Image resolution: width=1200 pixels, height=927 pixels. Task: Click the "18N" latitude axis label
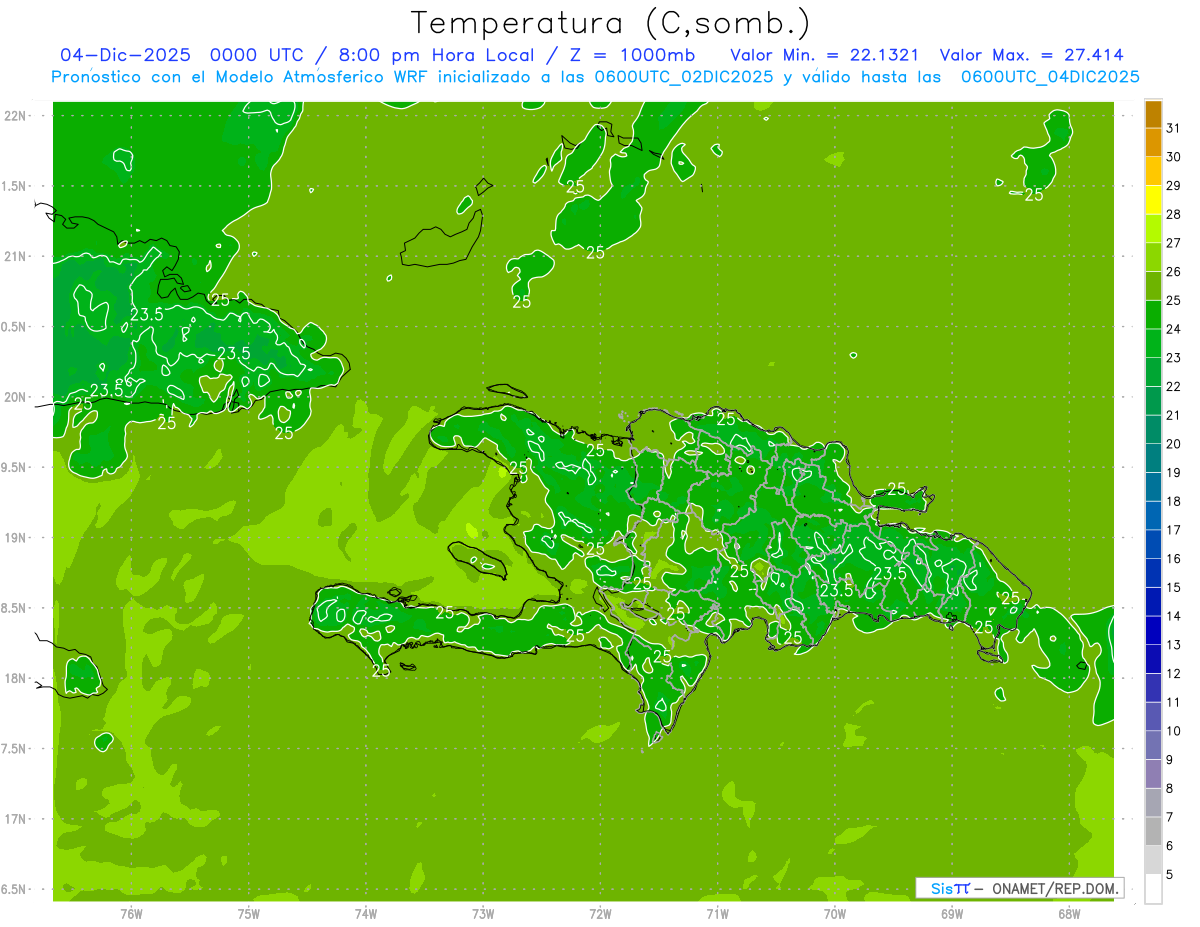click(x=14, y=679)
